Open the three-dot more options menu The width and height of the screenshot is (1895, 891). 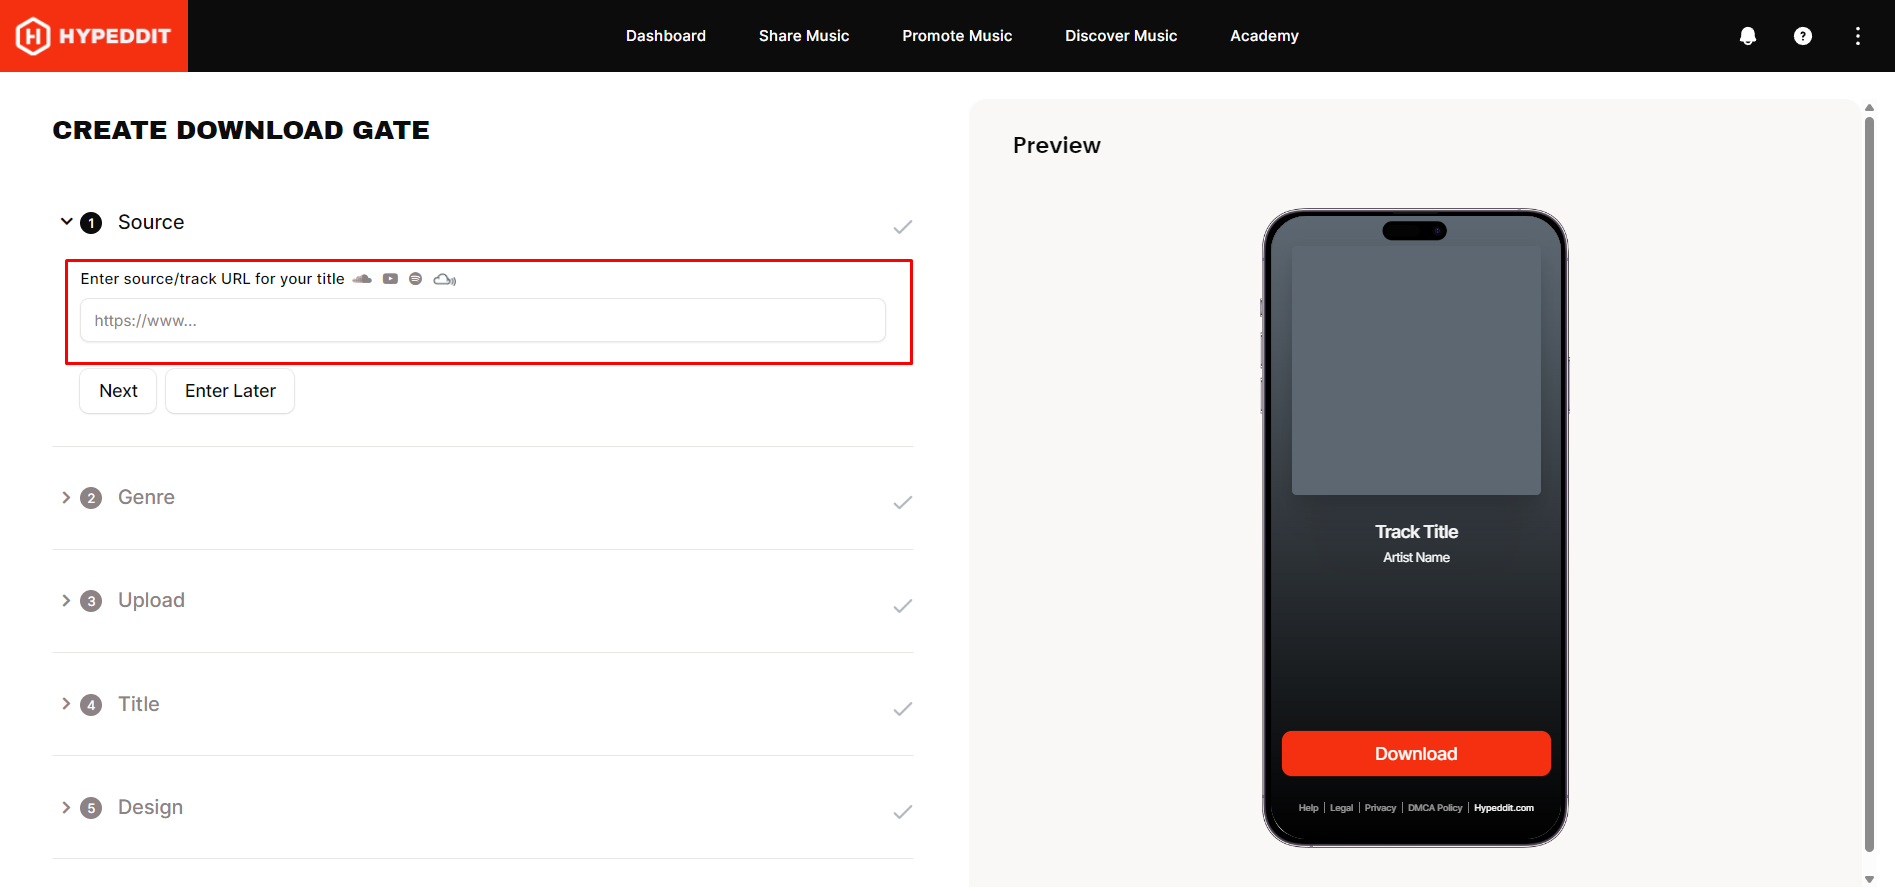(x=1858, y=36)
